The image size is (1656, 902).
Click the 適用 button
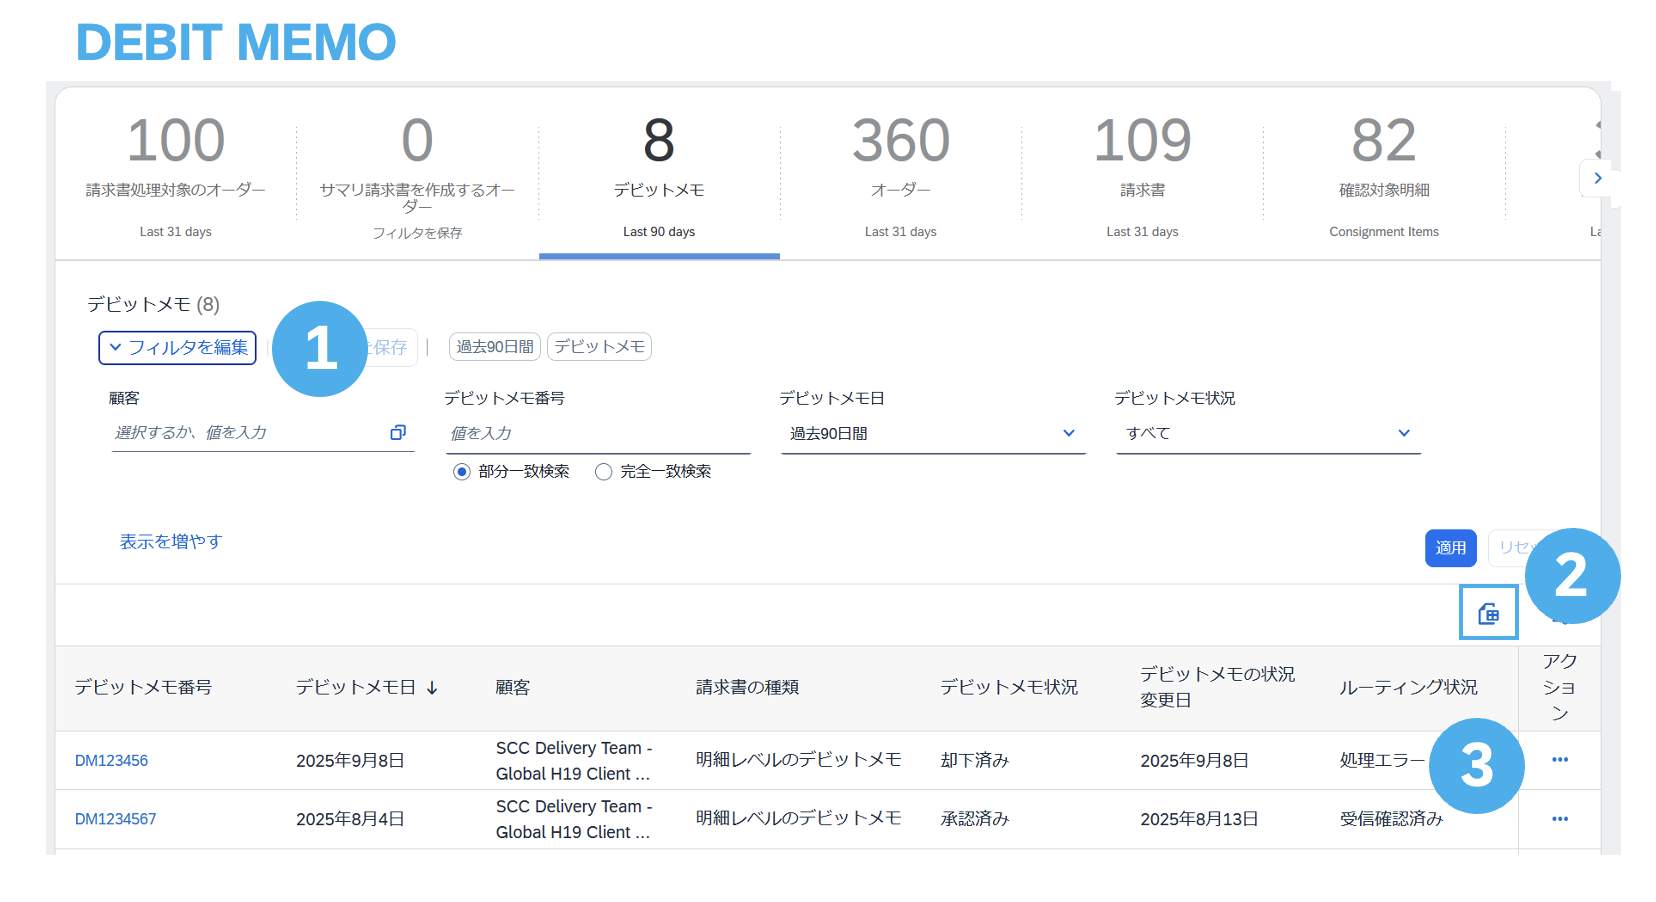1450,548
